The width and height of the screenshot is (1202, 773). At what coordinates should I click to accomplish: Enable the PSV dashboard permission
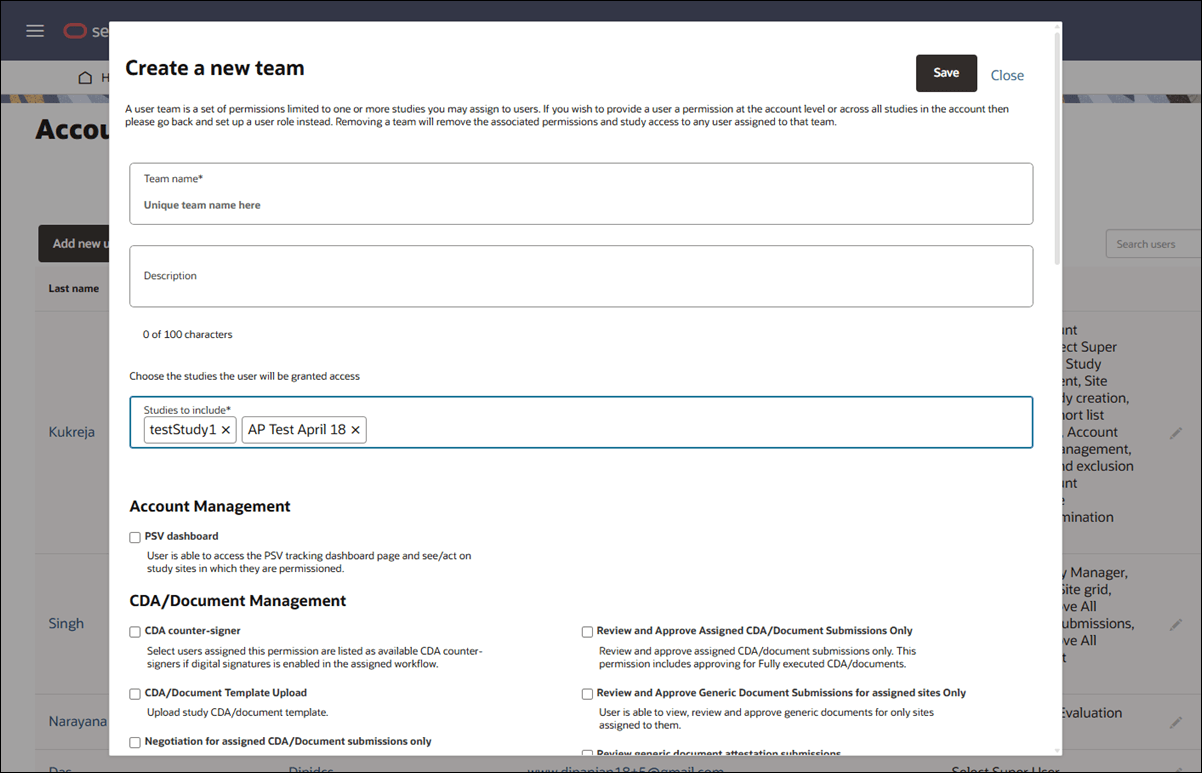pyautogui.click(x=135, y=537)
